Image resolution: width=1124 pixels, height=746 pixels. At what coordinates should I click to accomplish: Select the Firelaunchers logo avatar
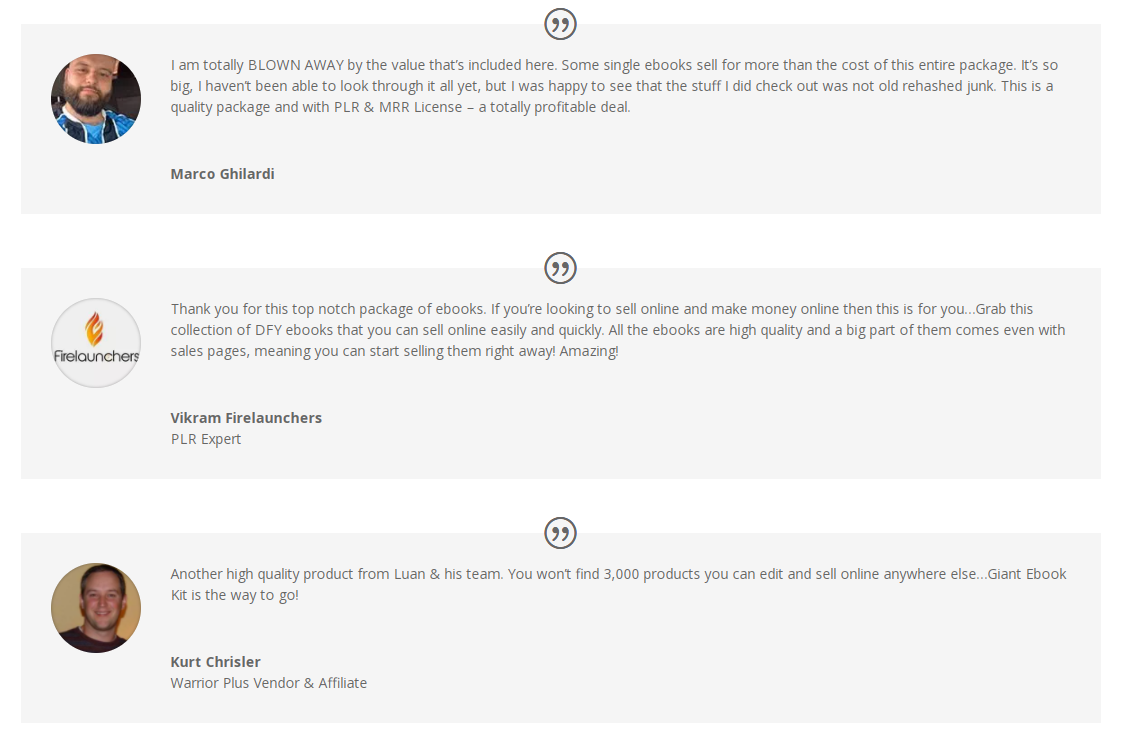click(96, 343)
